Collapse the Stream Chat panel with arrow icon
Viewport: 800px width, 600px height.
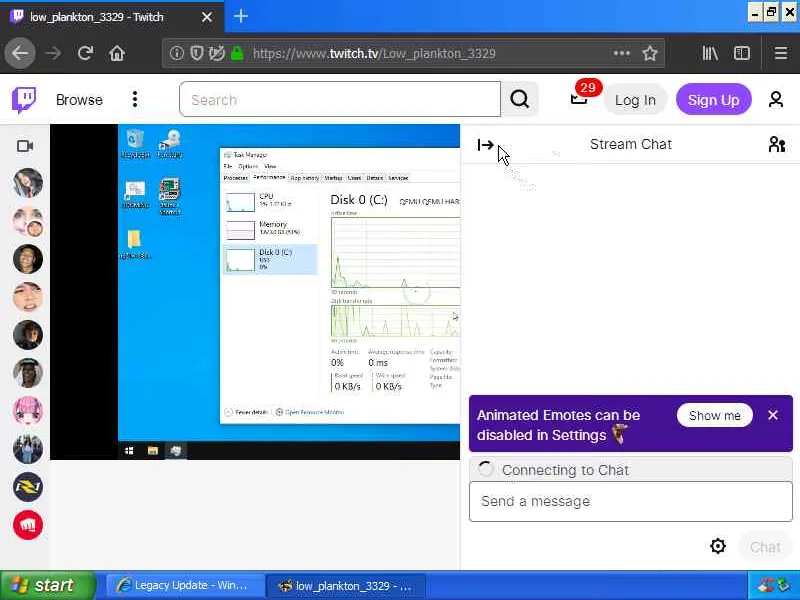point(485,145)
